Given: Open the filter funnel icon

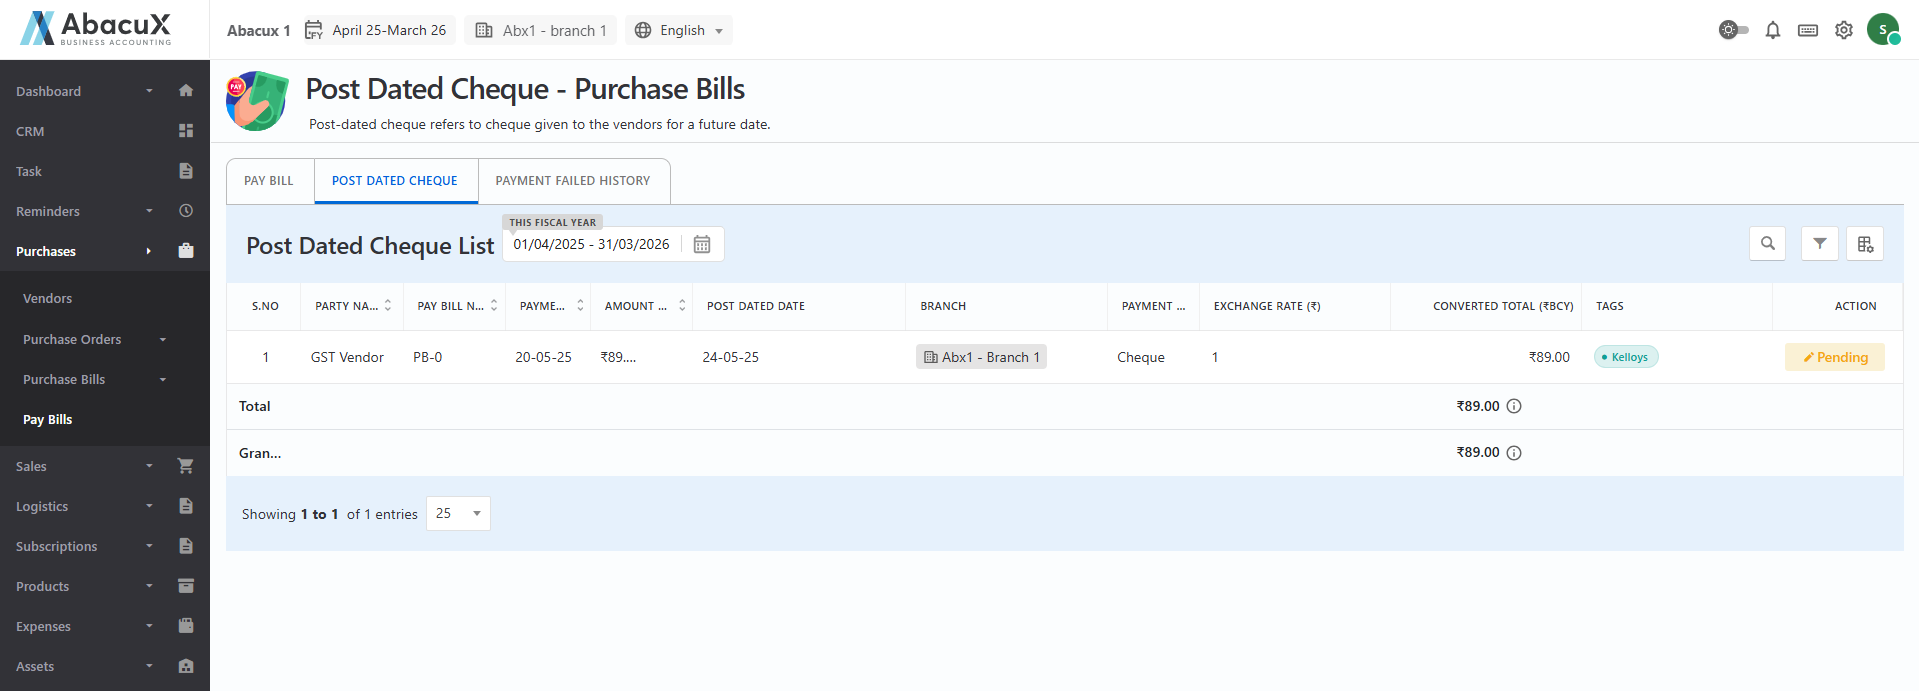Looking at the screenshot, I should 1820,244.
